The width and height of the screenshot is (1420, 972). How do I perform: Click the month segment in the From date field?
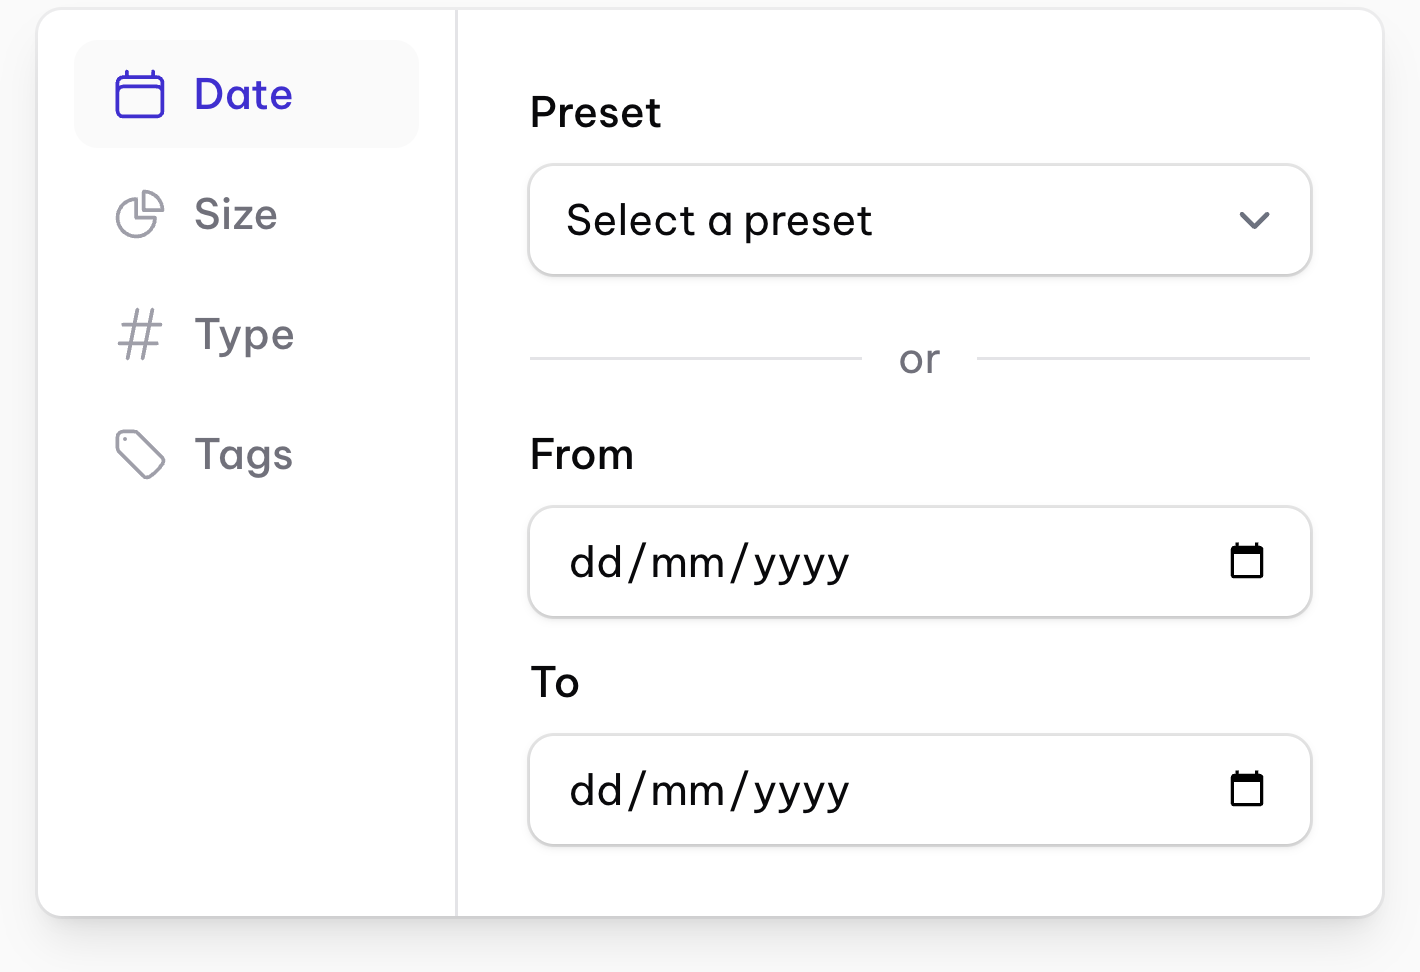coord(688,563)
